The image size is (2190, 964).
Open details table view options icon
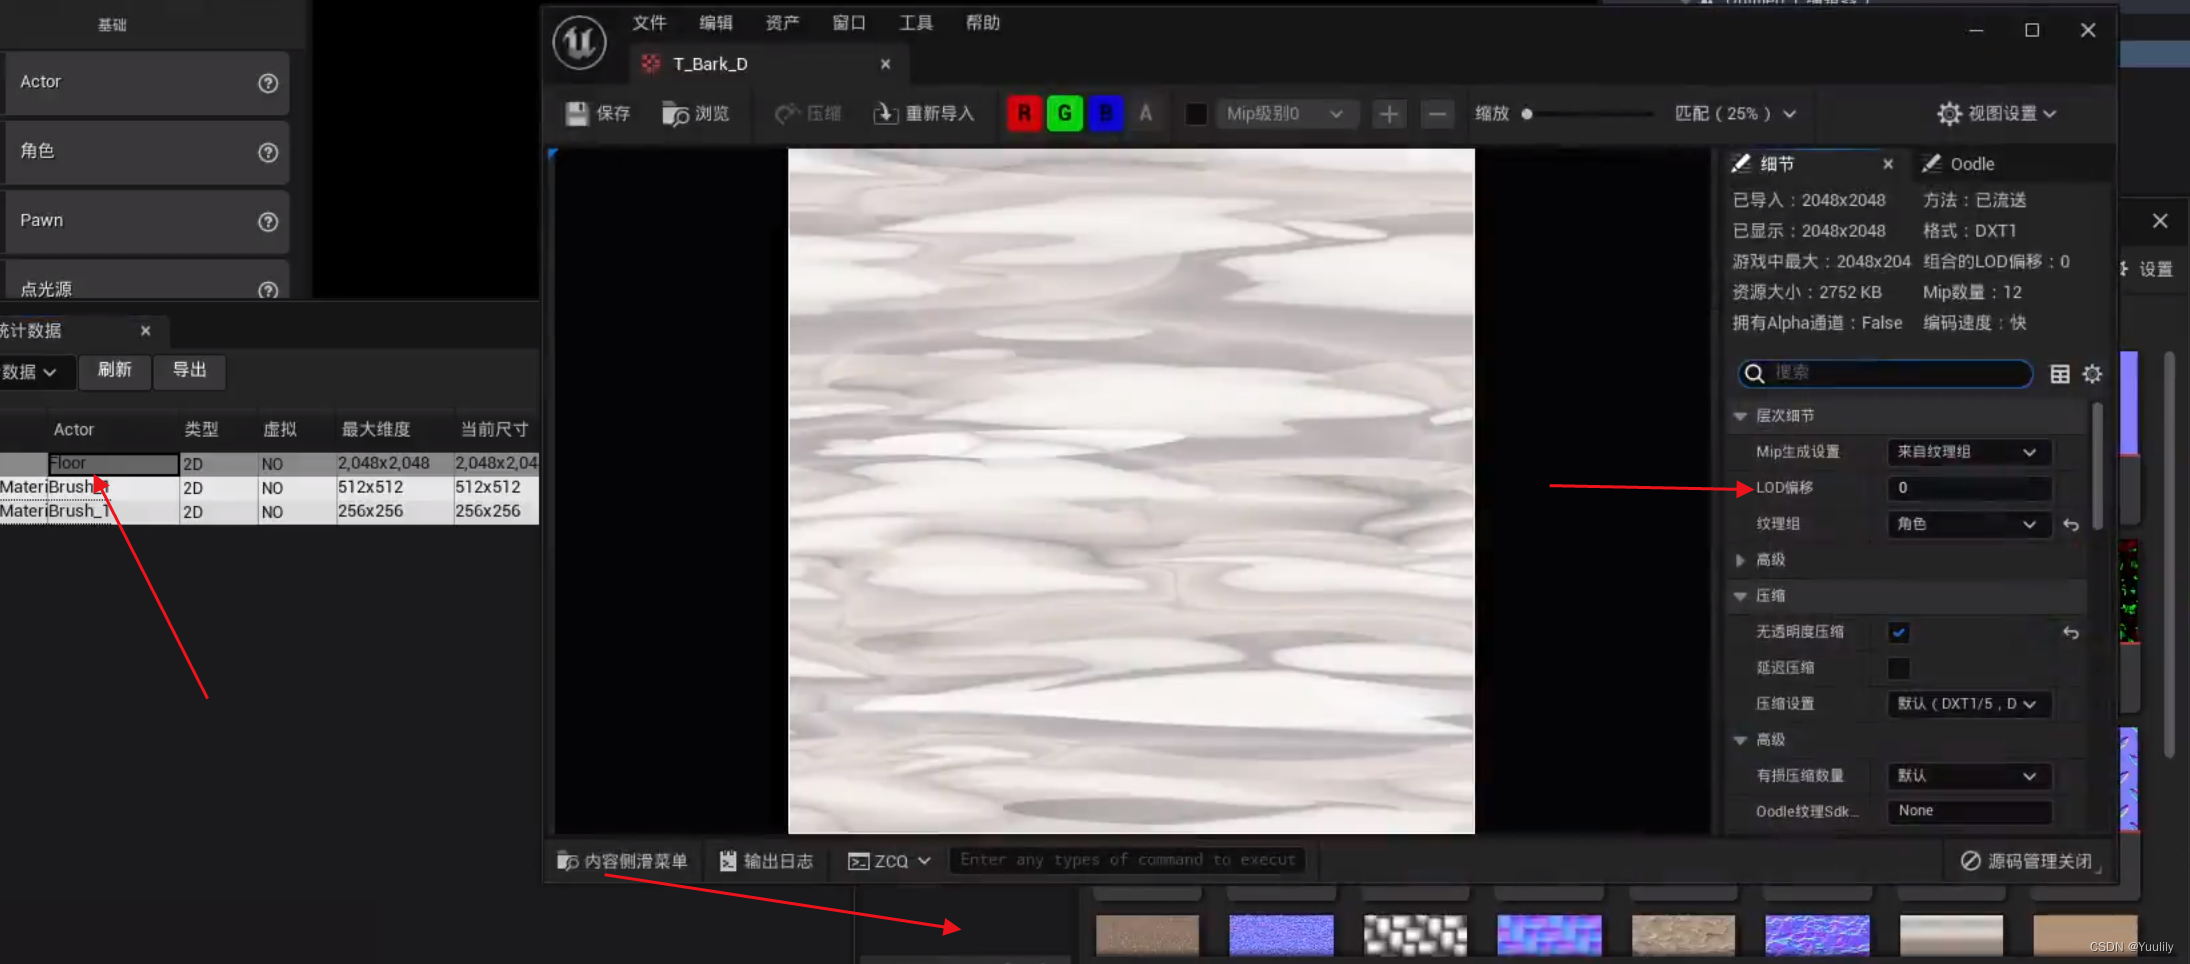[x=2060, y=374]
